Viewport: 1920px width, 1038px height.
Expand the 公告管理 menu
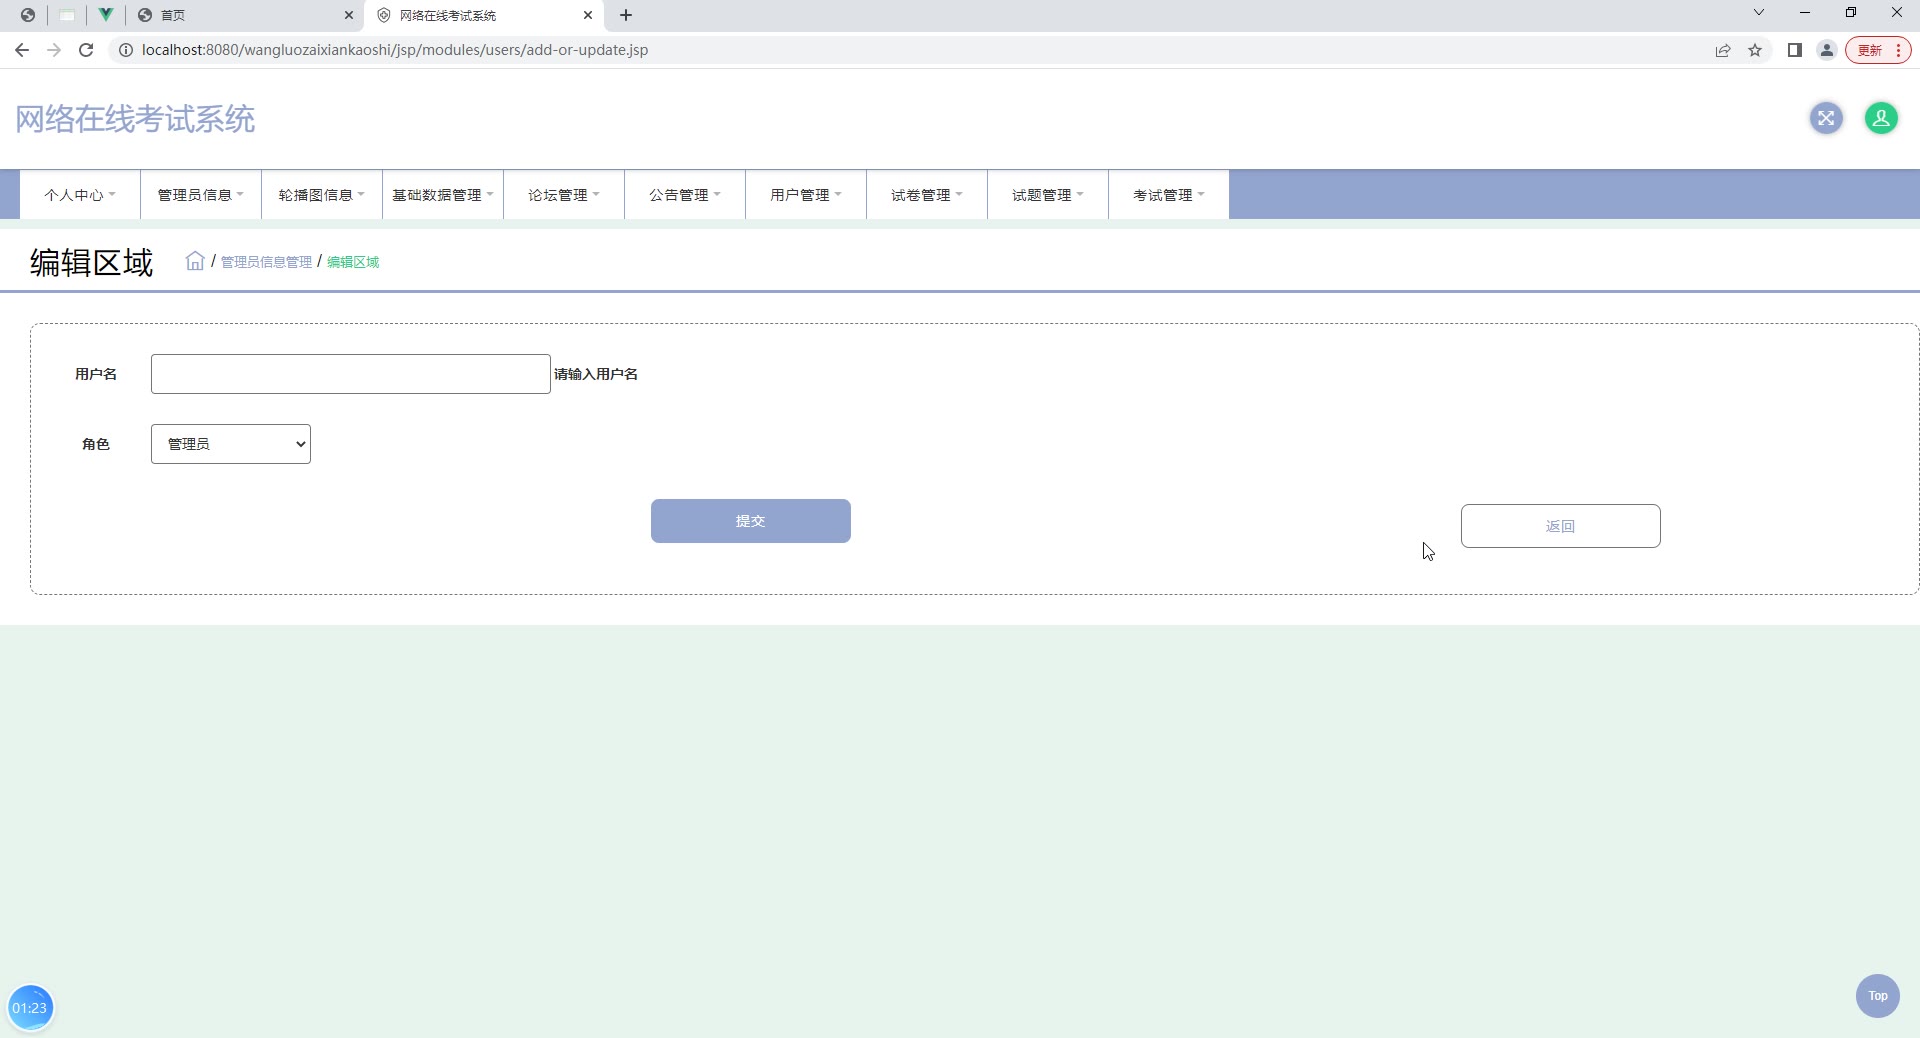point(685,195)
